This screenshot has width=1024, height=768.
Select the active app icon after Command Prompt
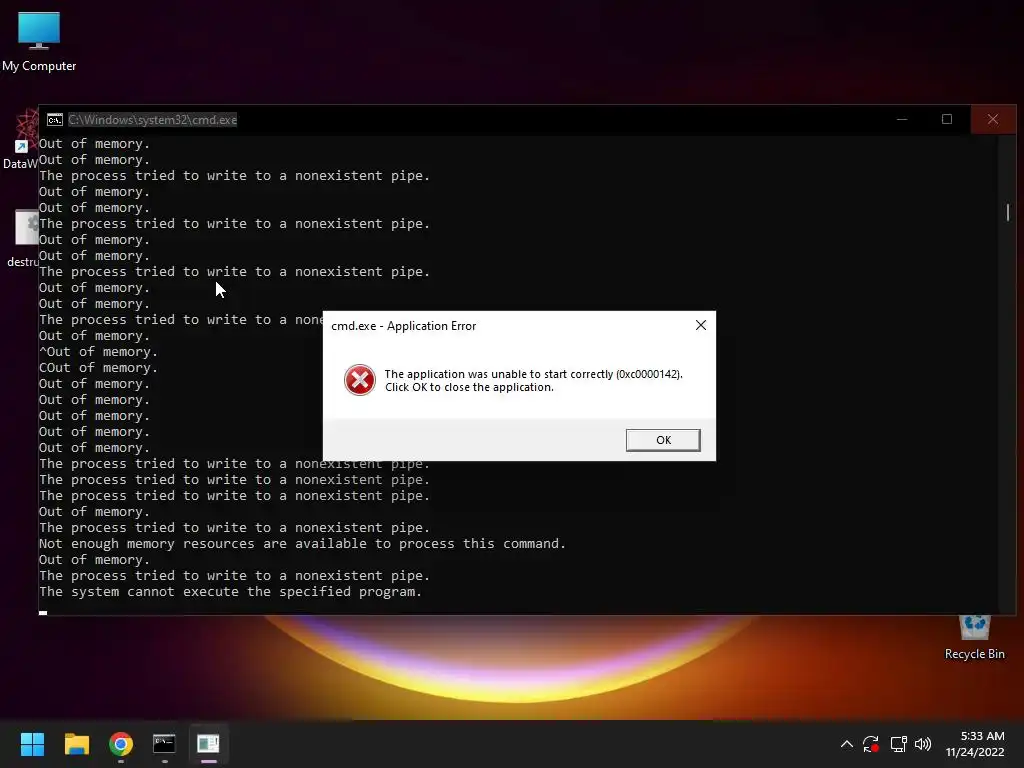(208, 744)
